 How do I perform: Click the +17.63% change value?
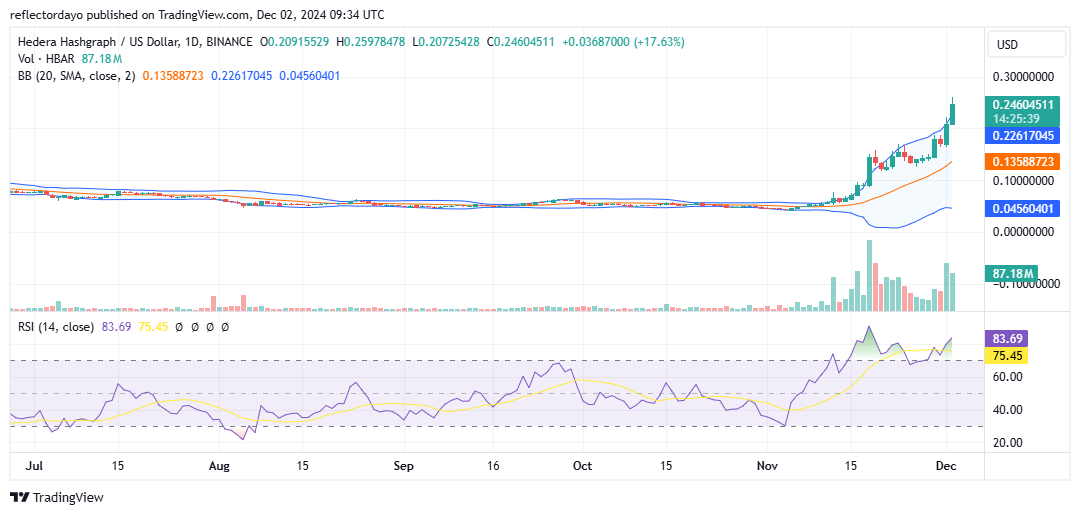coord(660,42)
